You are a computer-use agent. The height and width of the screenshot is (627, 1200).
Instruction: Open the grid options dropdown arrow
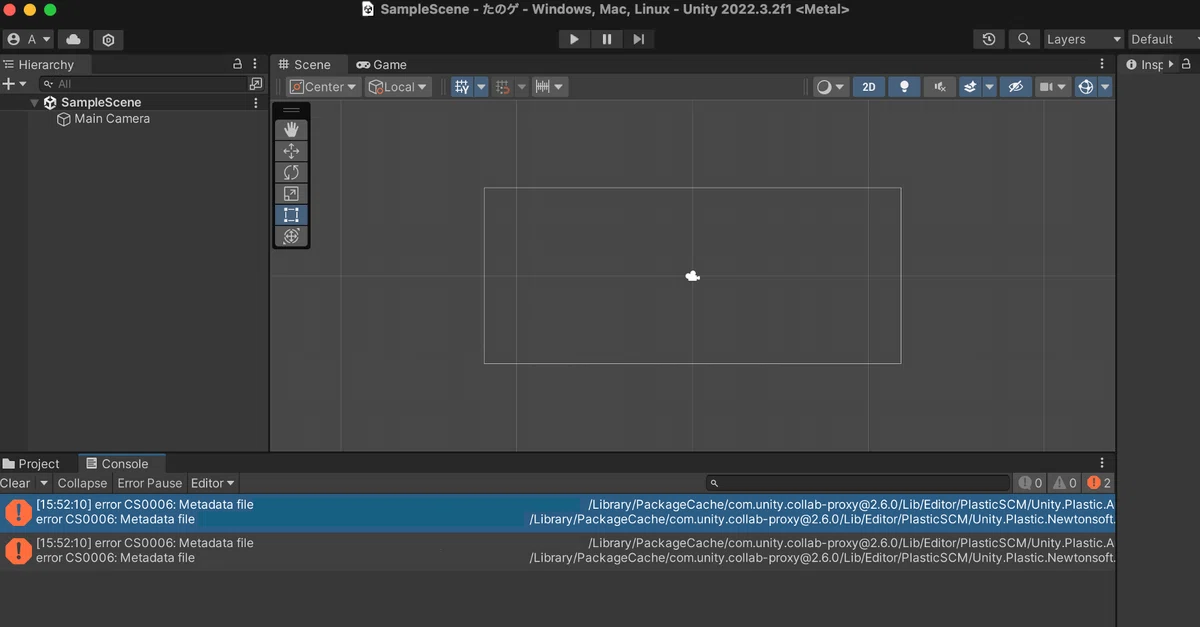coord(481,87)
